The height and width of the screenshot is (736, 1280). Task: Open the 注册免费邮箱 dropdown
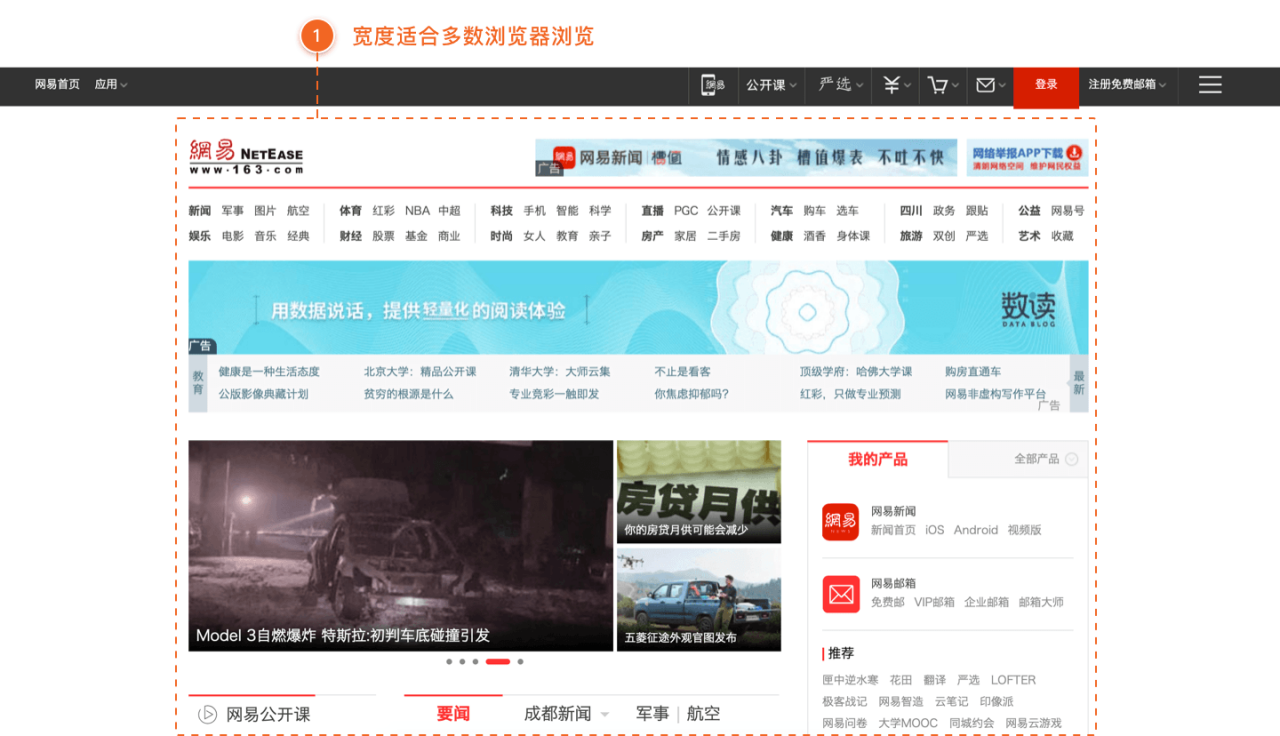coord(1127,85)
